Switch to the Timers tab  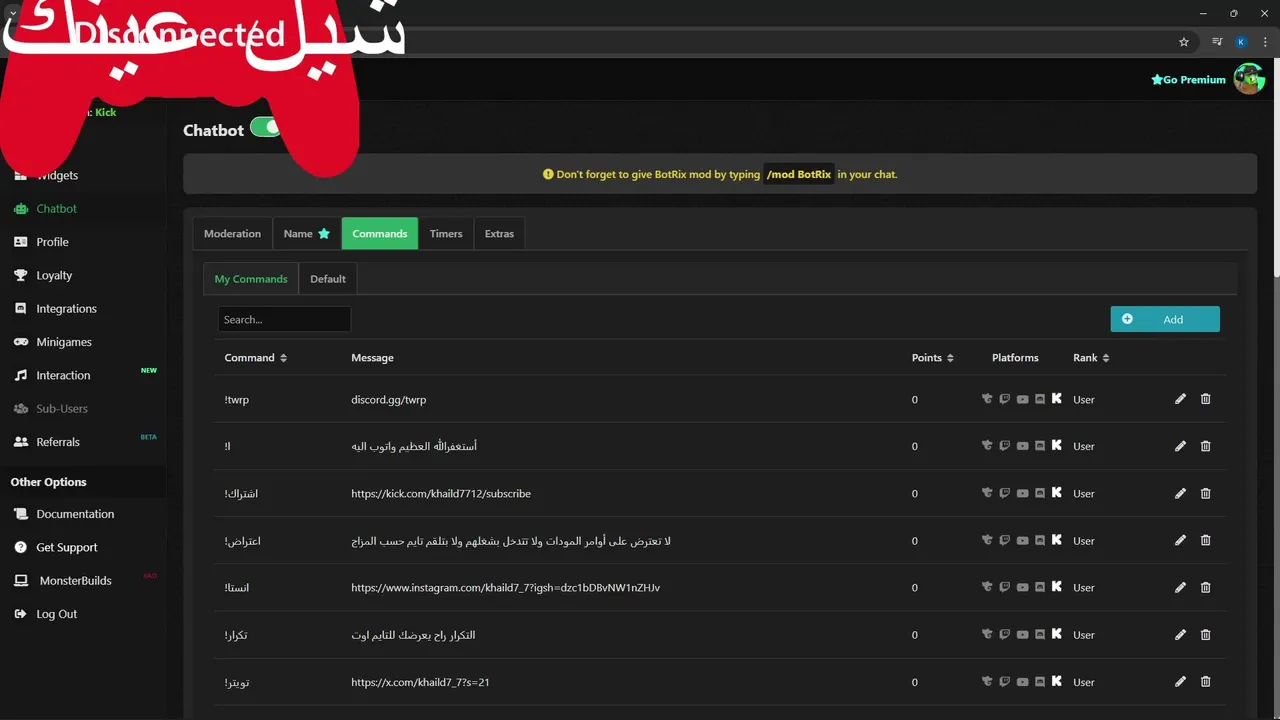point(446,233)
